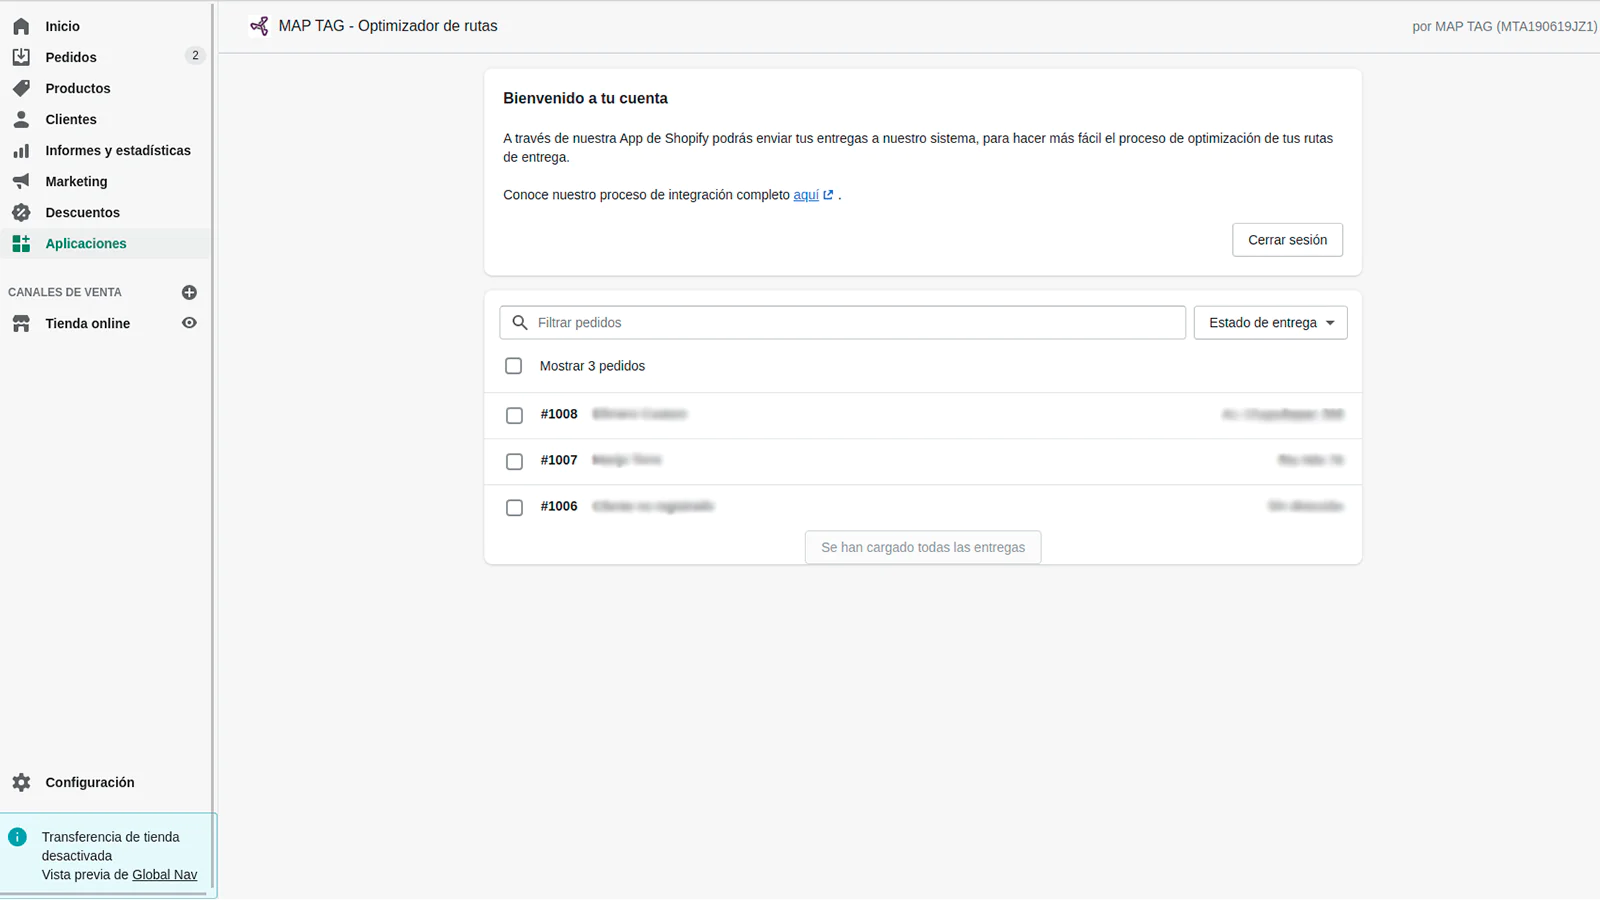Mark the order #1006 checkbox
The height and width of the screenshot is (900, 1600).
(514, 507)
